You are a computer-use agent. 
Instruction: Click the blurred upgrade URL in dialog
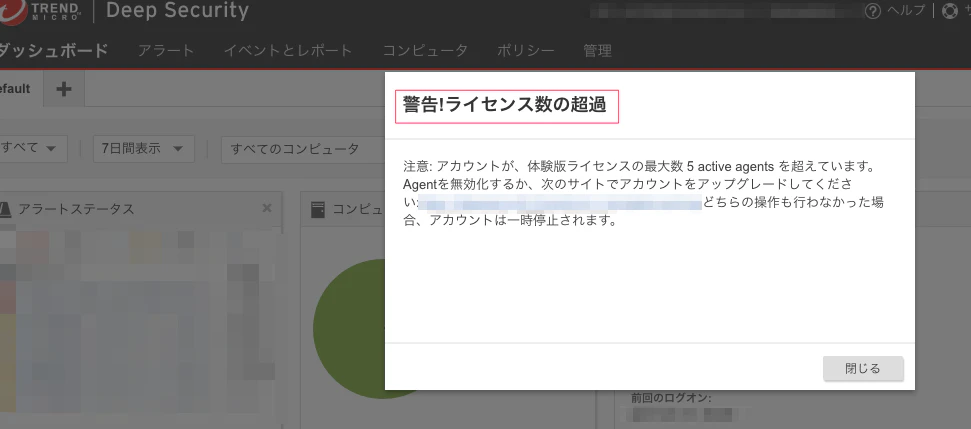coord(560,202)
